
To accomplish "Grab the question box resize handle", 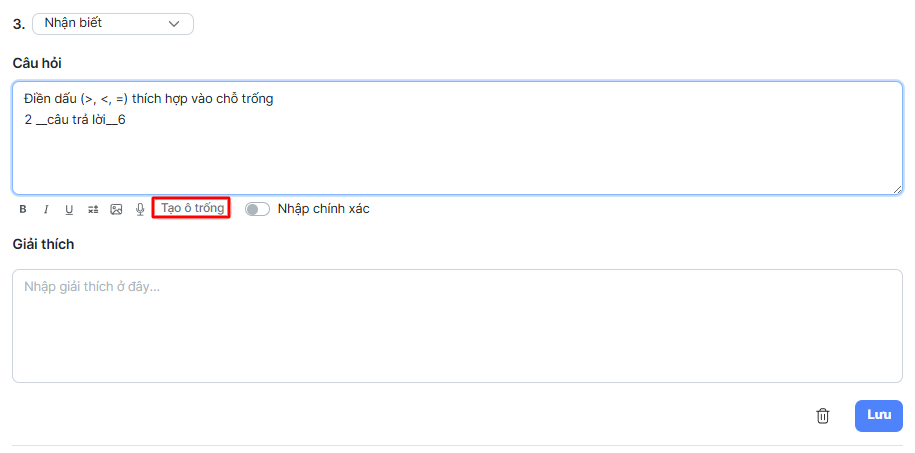I will [897, 189].
